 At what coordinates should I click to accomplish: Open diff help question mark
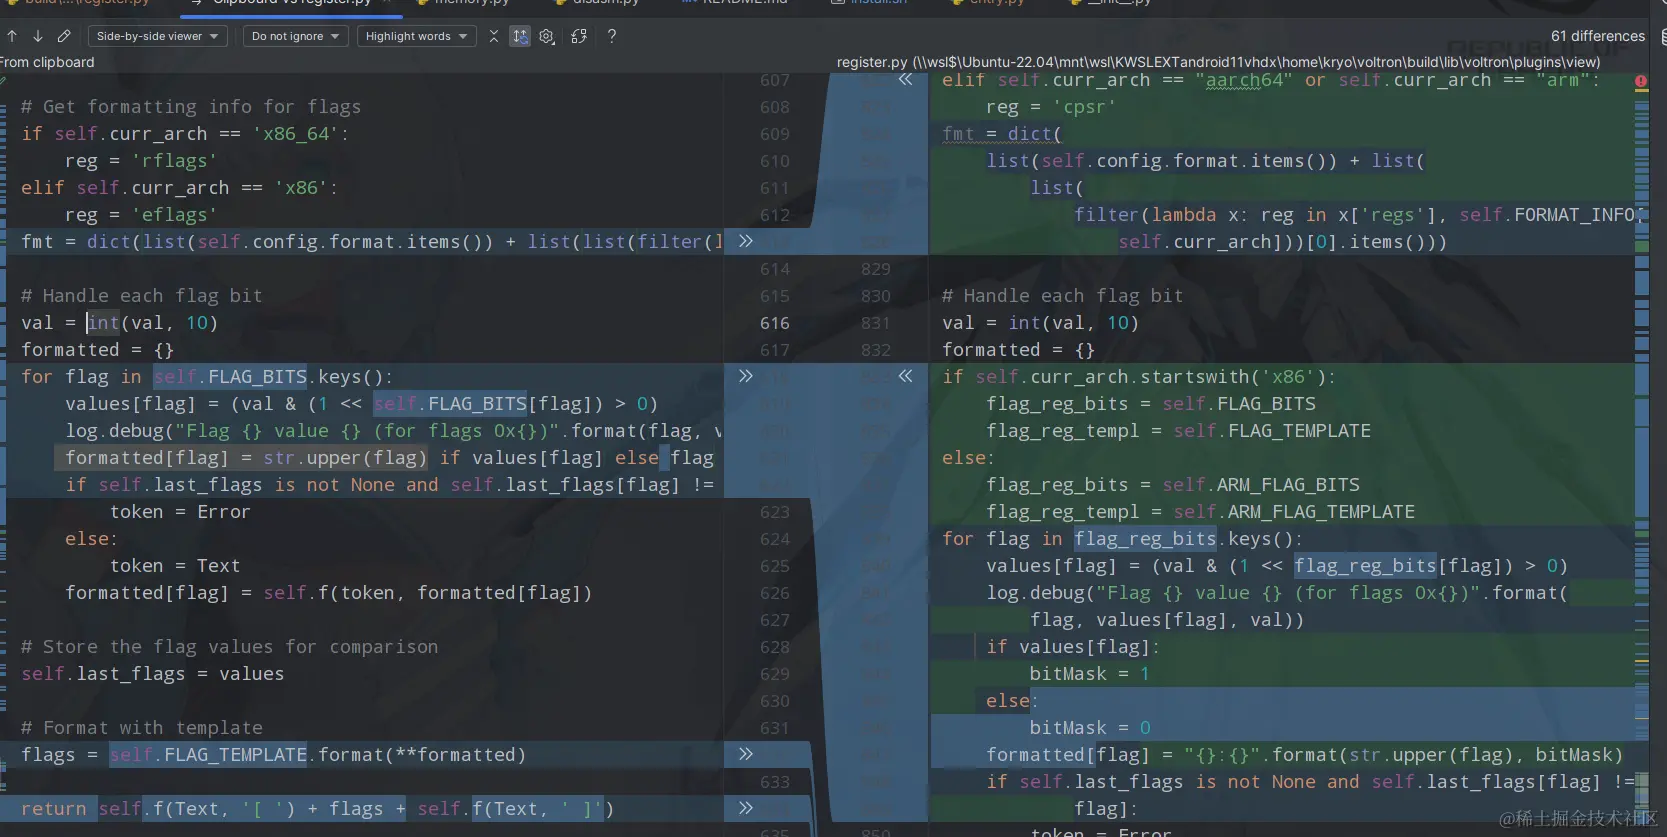612,36
